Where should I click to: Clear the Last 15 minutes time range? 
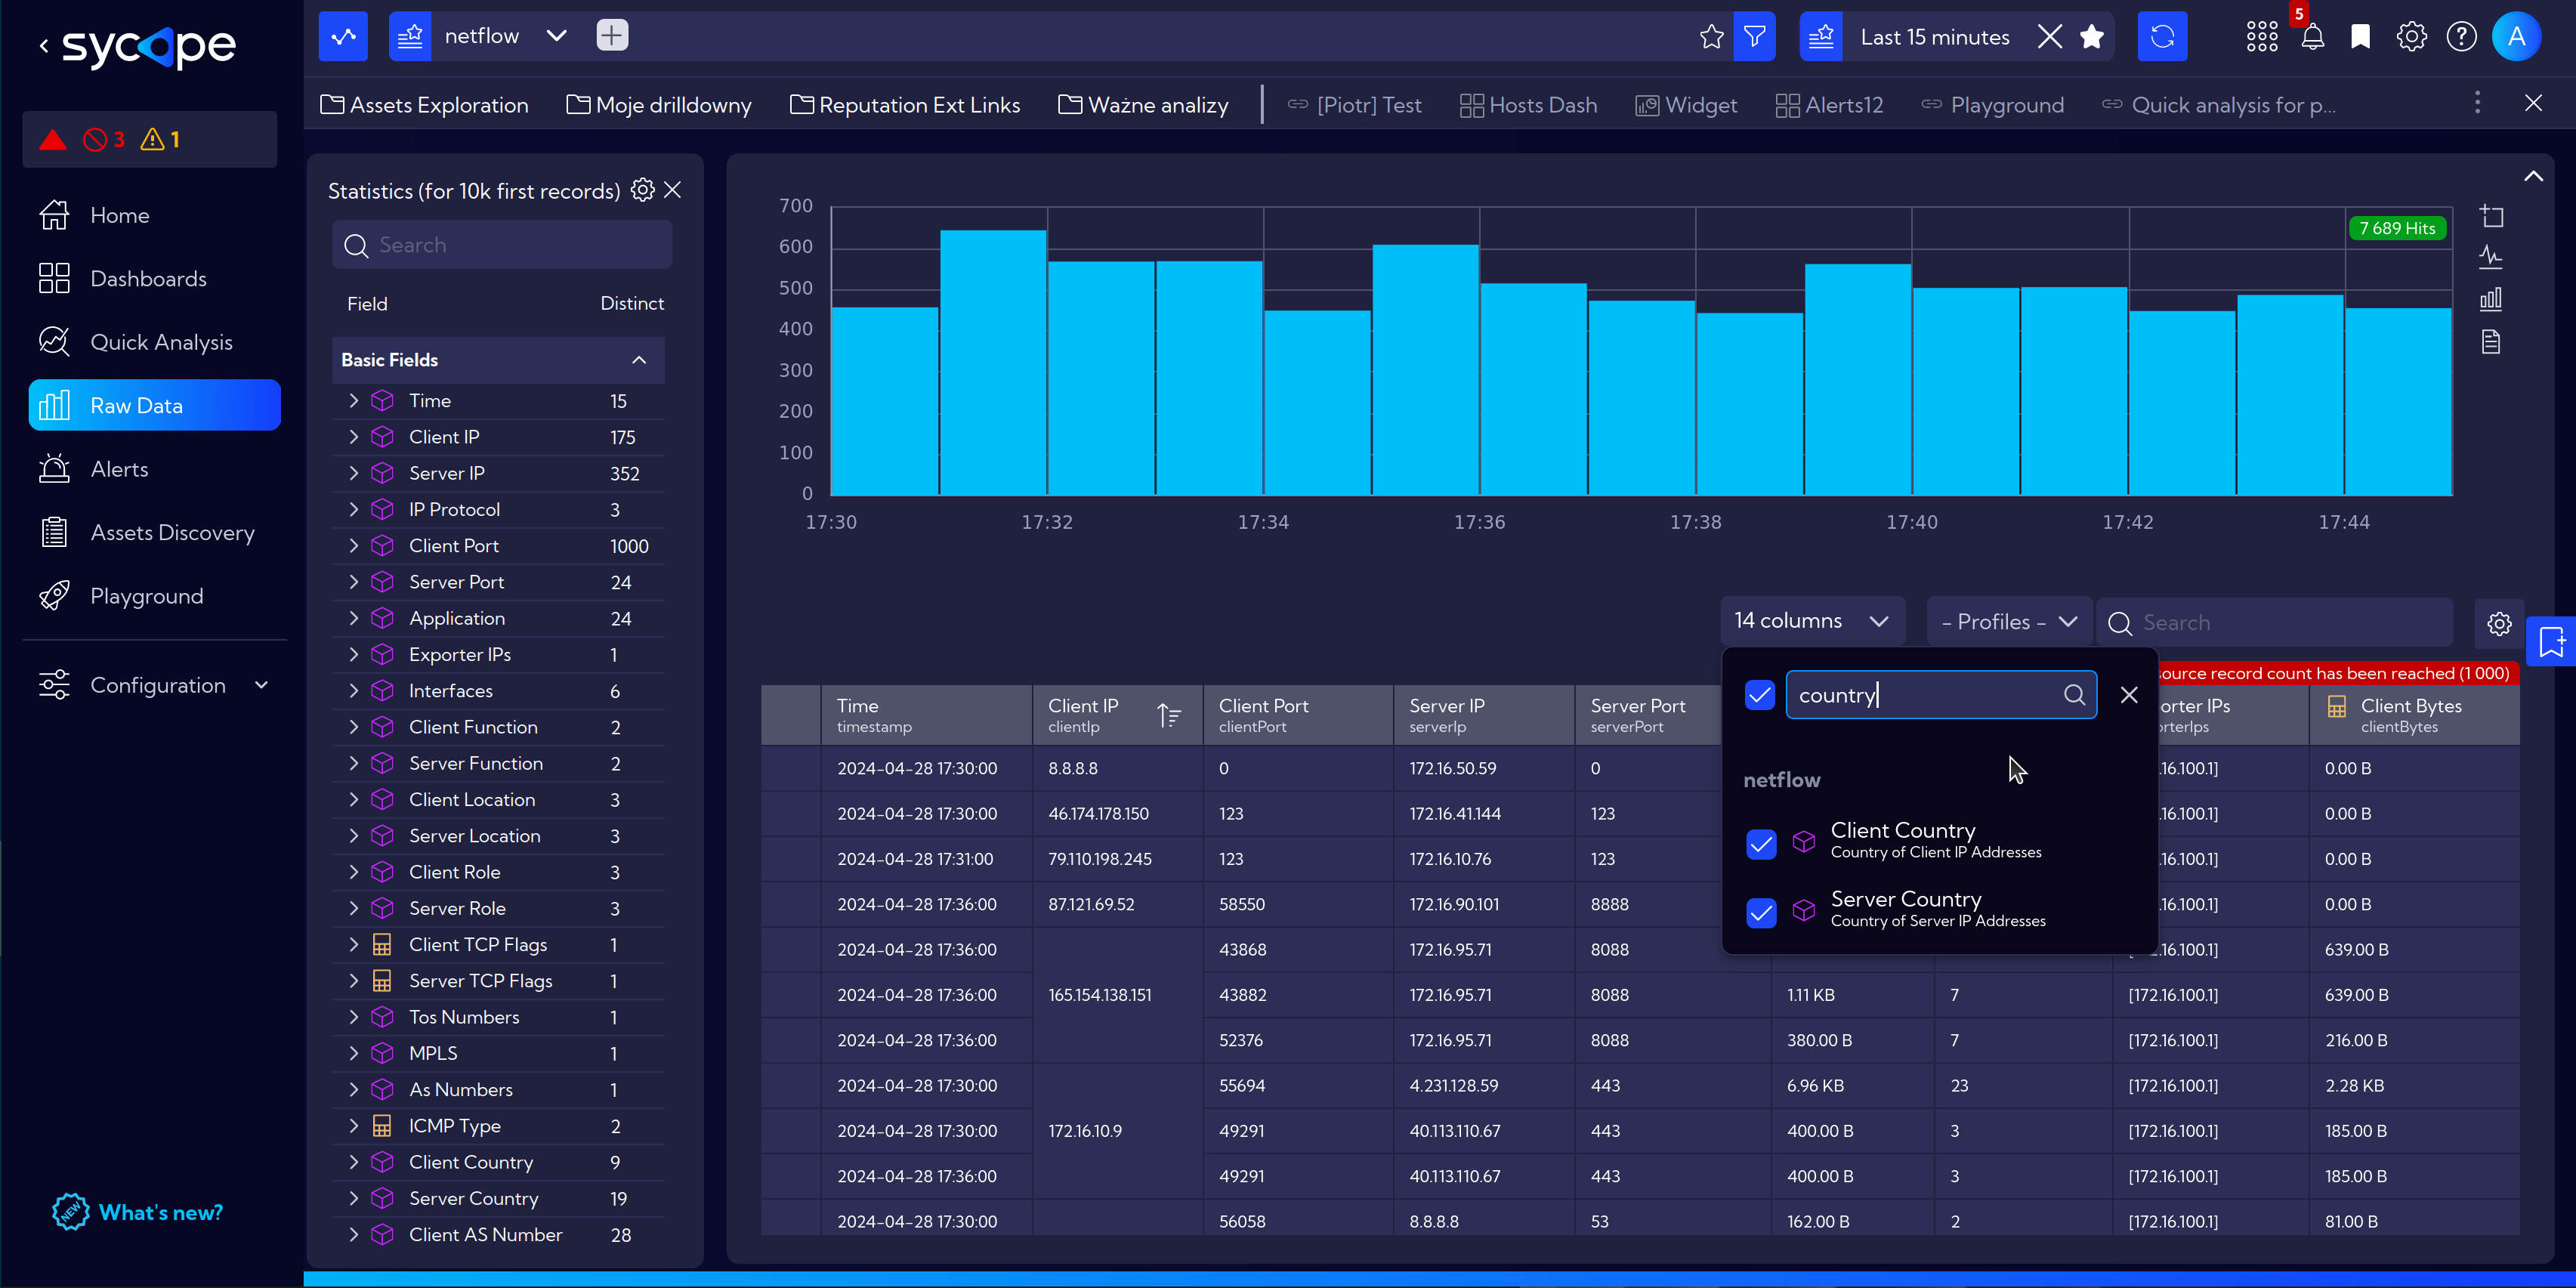point(2049,37)
